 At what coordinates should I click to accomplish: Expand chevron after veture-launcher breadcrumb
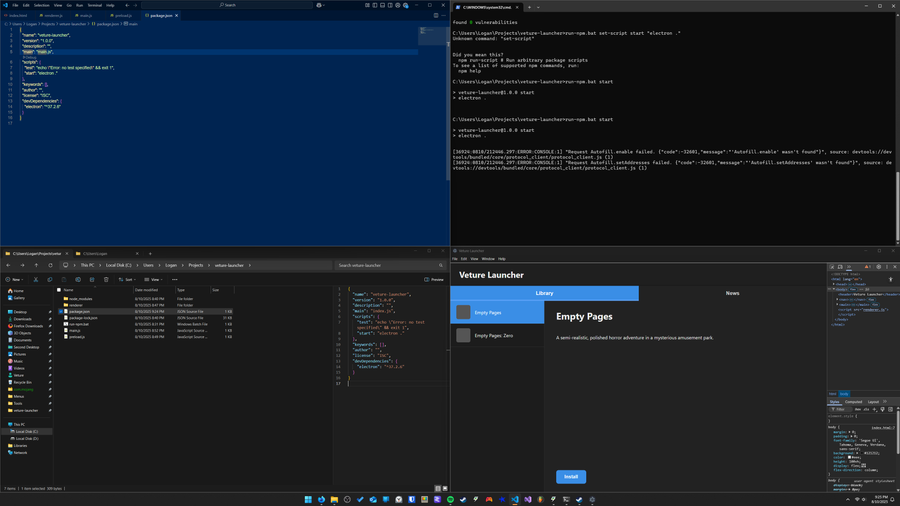pos(250,265)
